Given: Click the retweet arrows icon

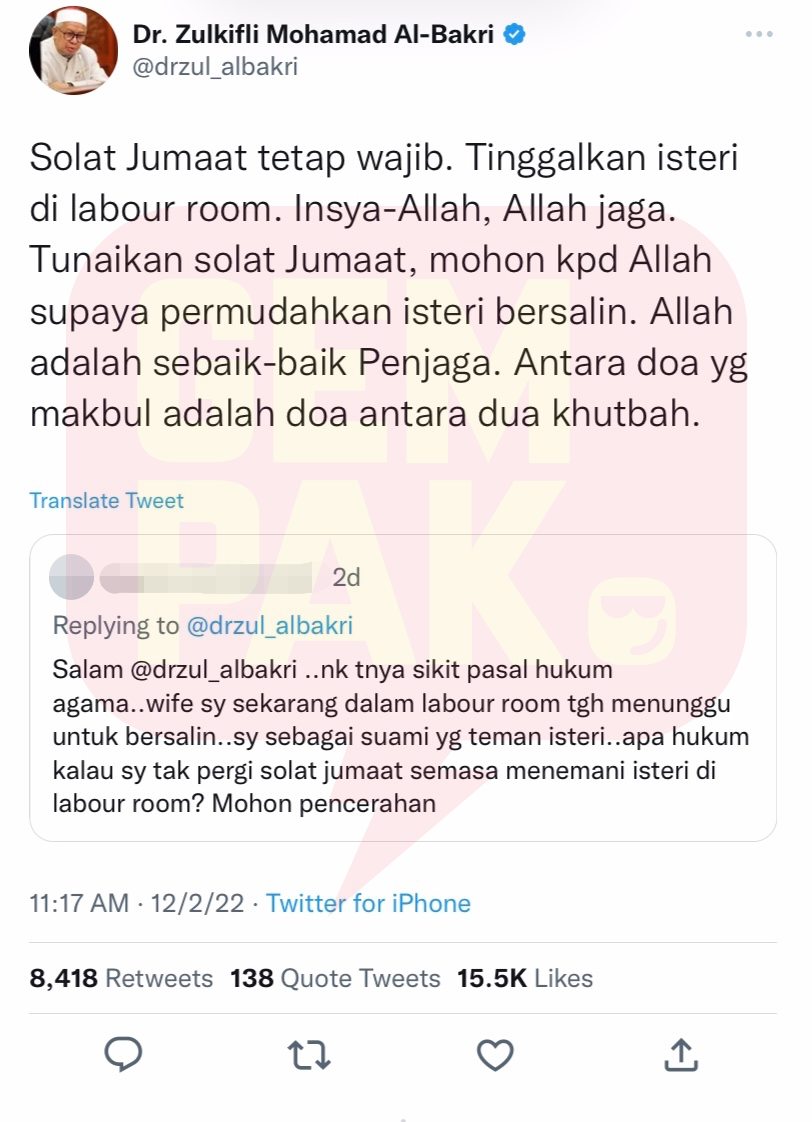Looking at the screenshot, I should (x=309, y=1055).
